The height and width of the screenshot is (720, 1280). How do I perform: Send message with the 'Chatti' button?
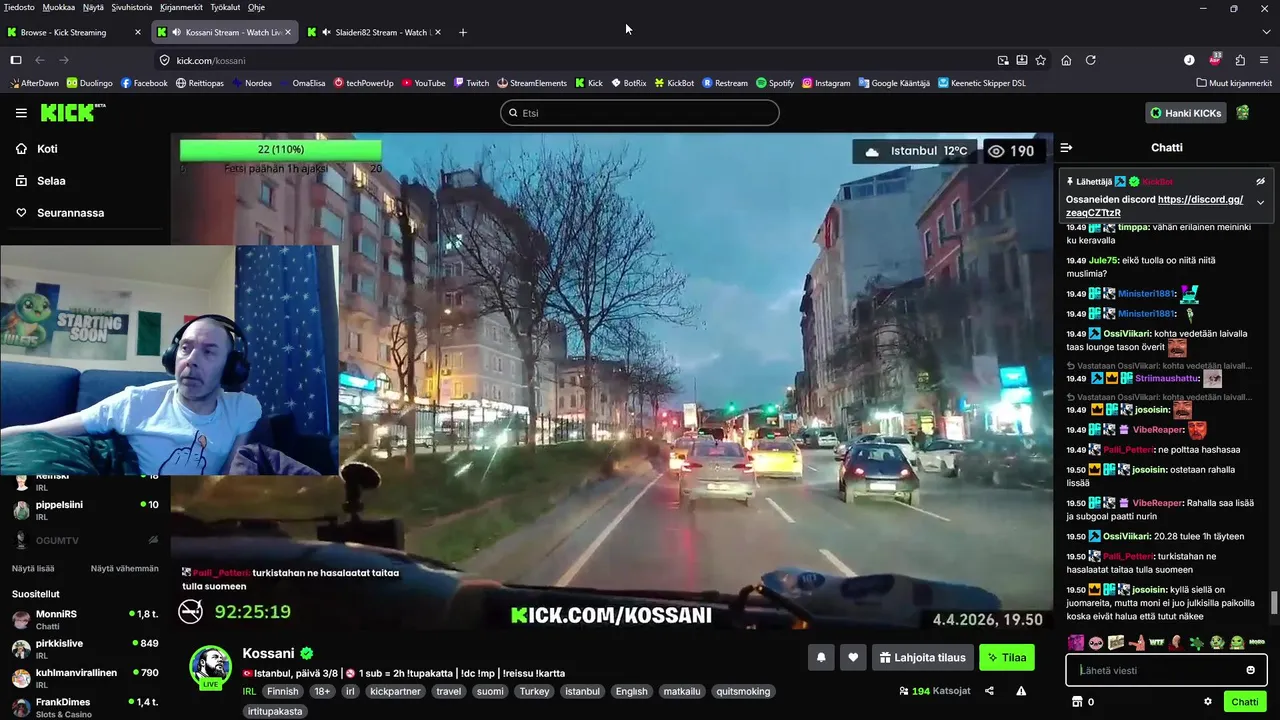[x=1245, y=702]
